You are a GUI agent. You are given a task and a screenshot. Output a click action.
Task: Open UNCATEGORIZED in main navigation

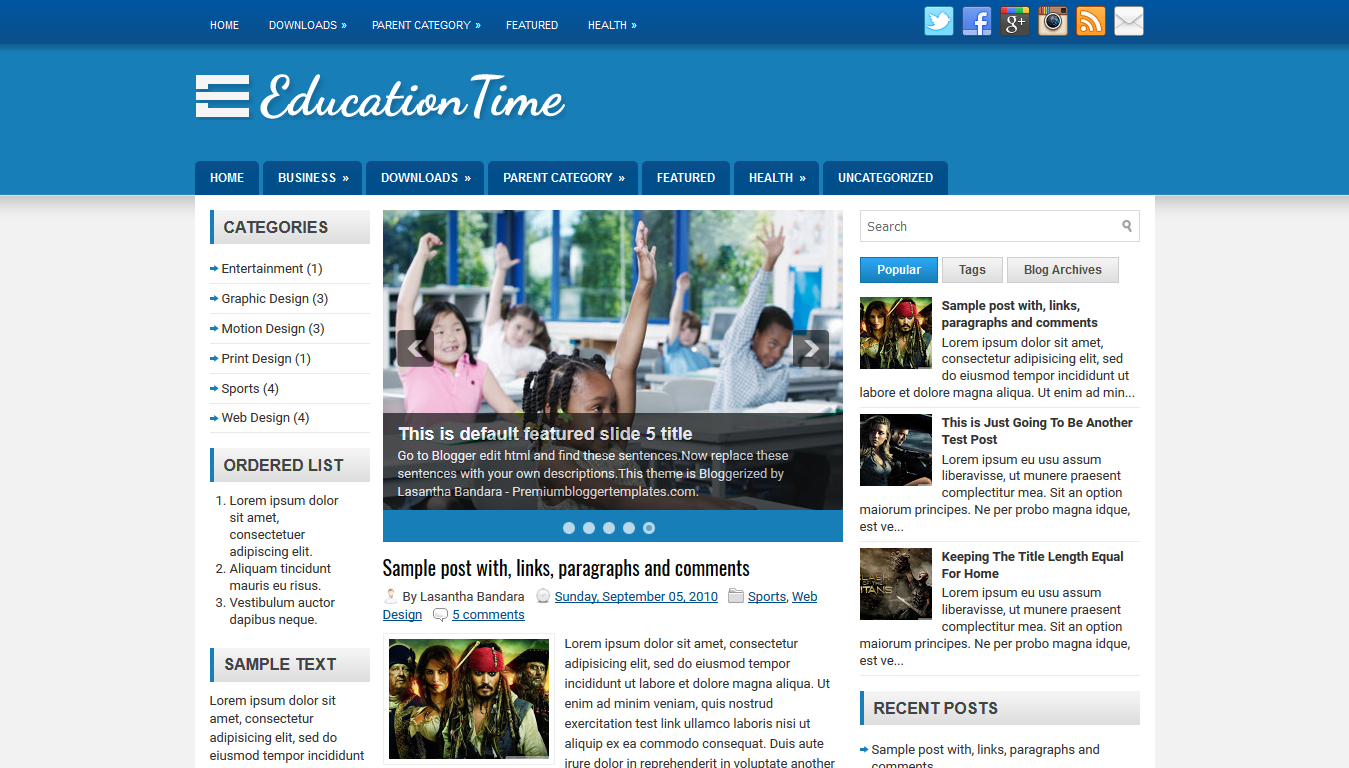885,178
